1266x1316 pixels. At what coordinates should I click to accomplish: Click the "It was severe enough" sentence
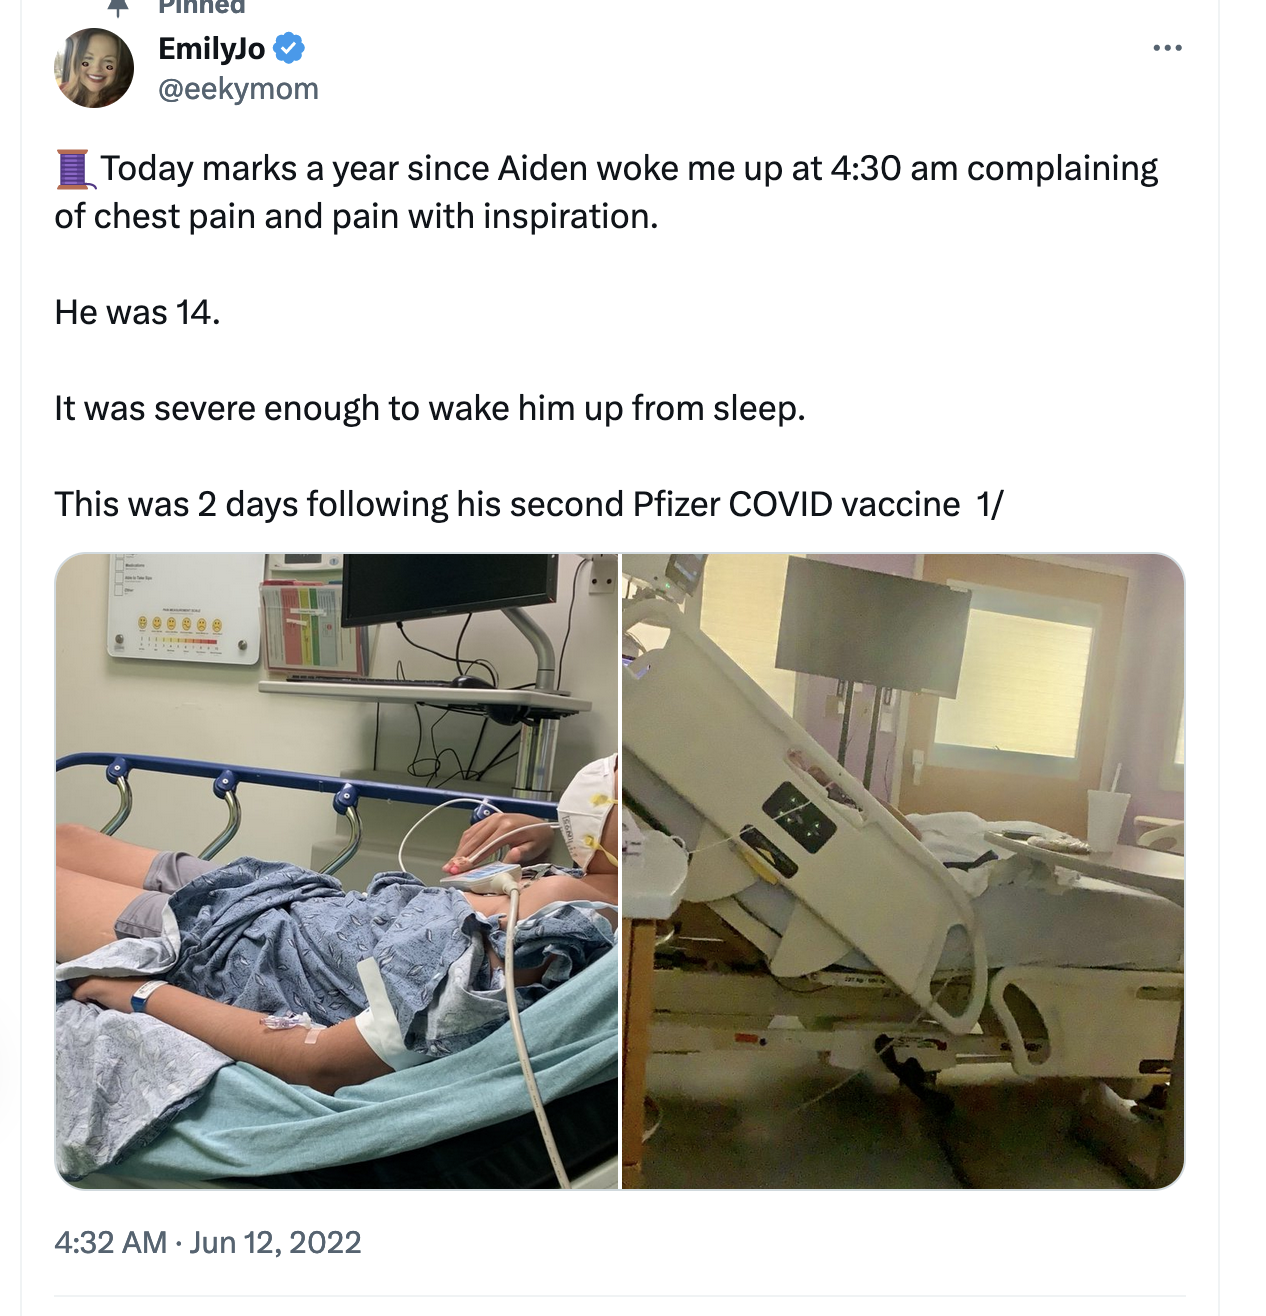coord(429,409)
